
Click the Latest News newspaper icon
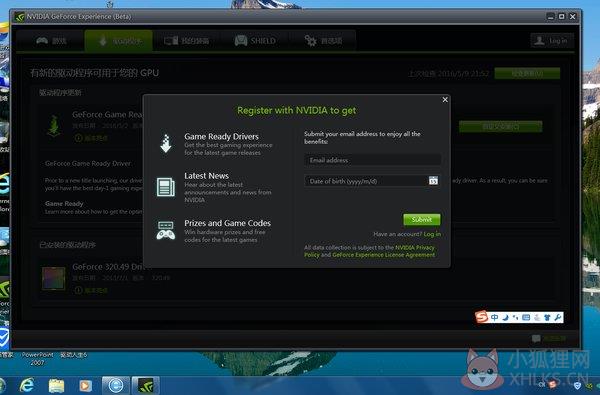(166, 187)
